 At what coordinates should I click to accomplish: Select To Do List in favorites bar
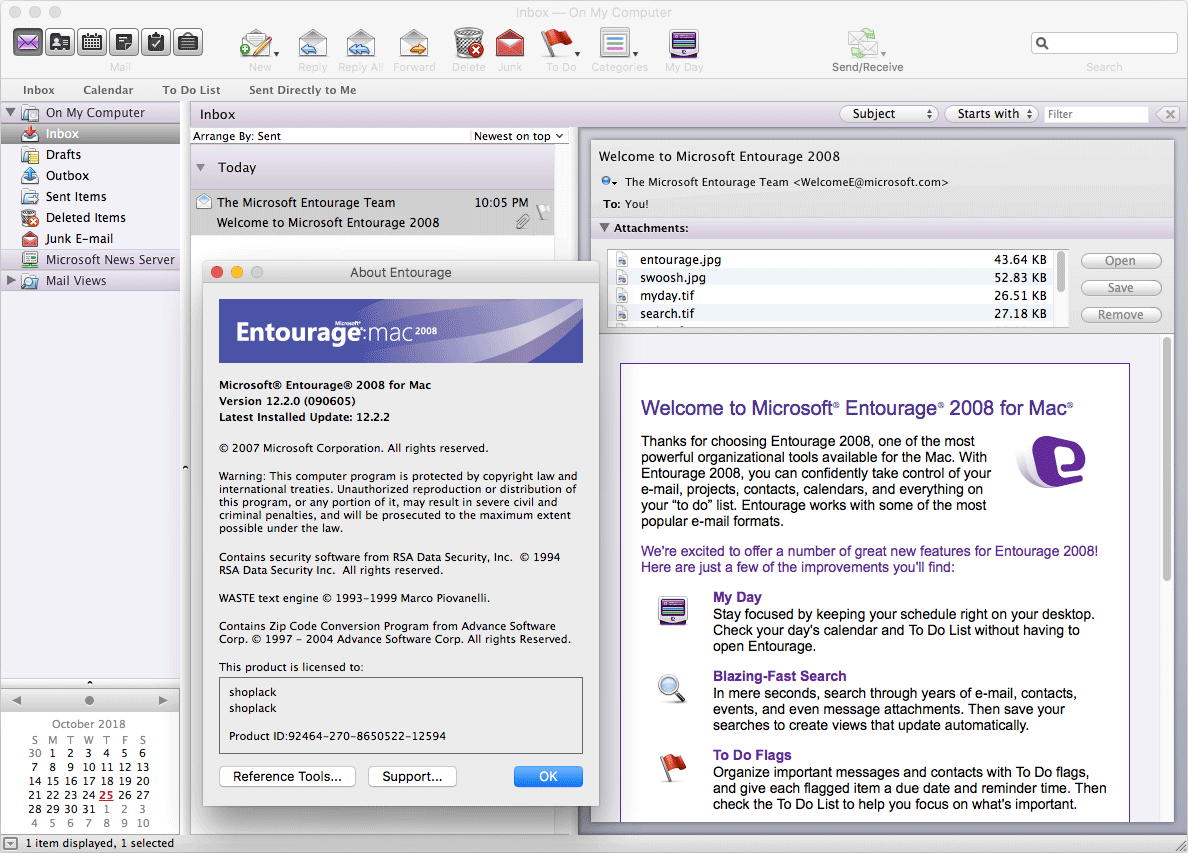click(x=191, y=90)
